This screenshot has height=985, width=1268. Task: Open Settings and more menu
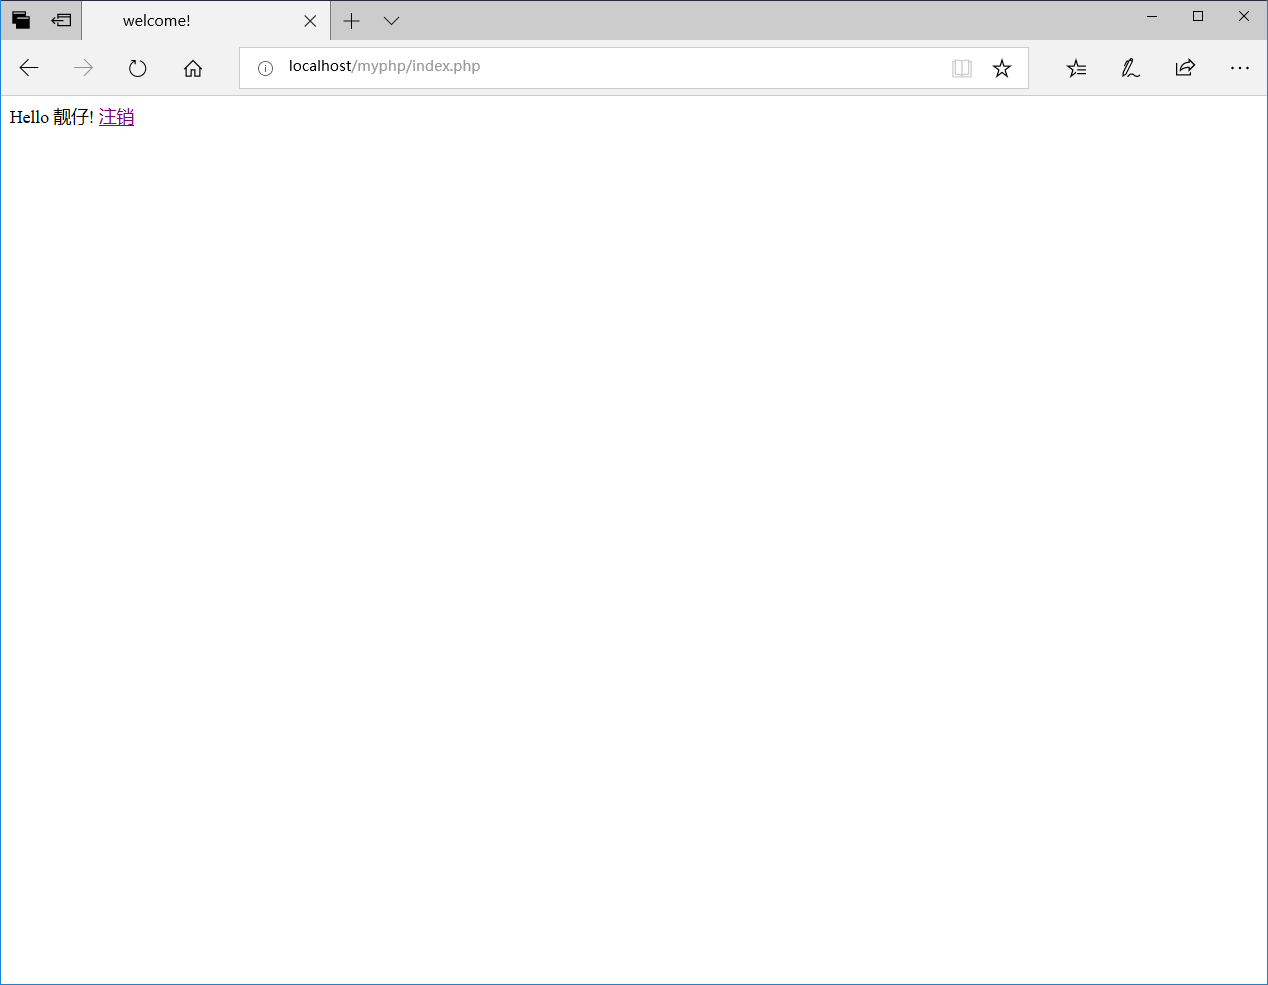pos(1240,68)
